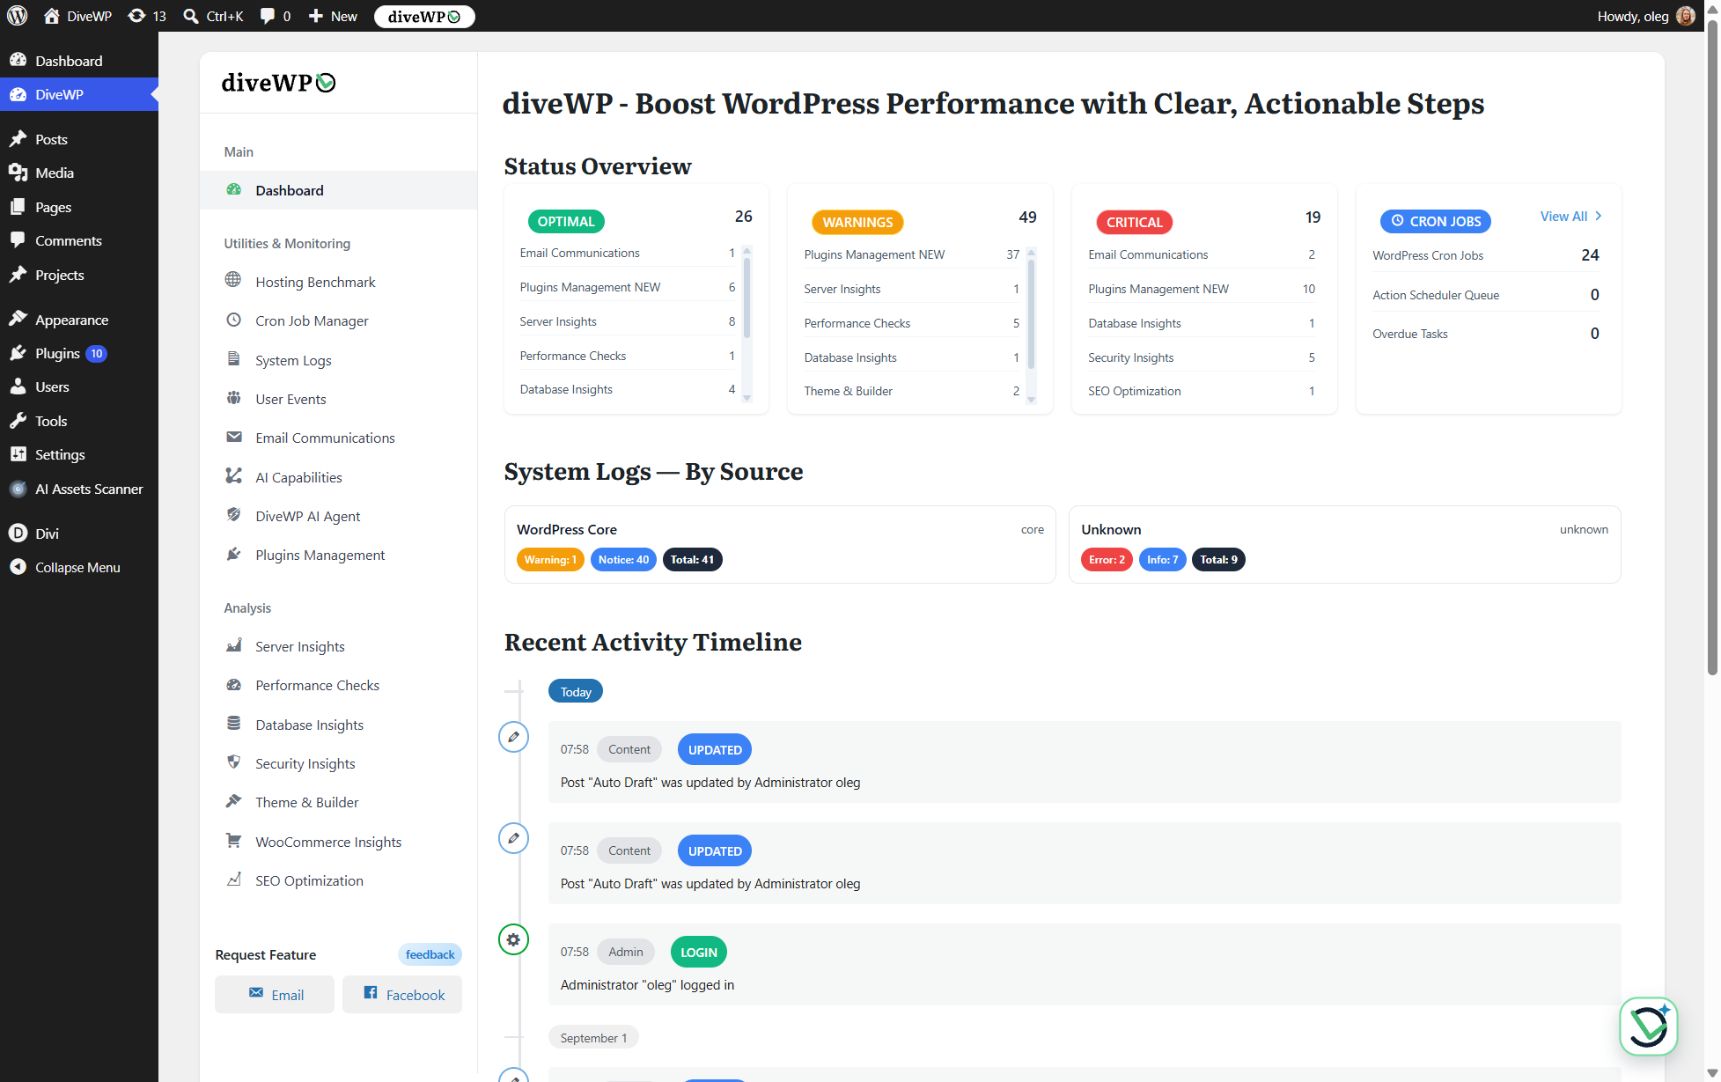Open AI Assets Scanner in the admin menu
1721x1082 pixels.
(x=79, y=489)
